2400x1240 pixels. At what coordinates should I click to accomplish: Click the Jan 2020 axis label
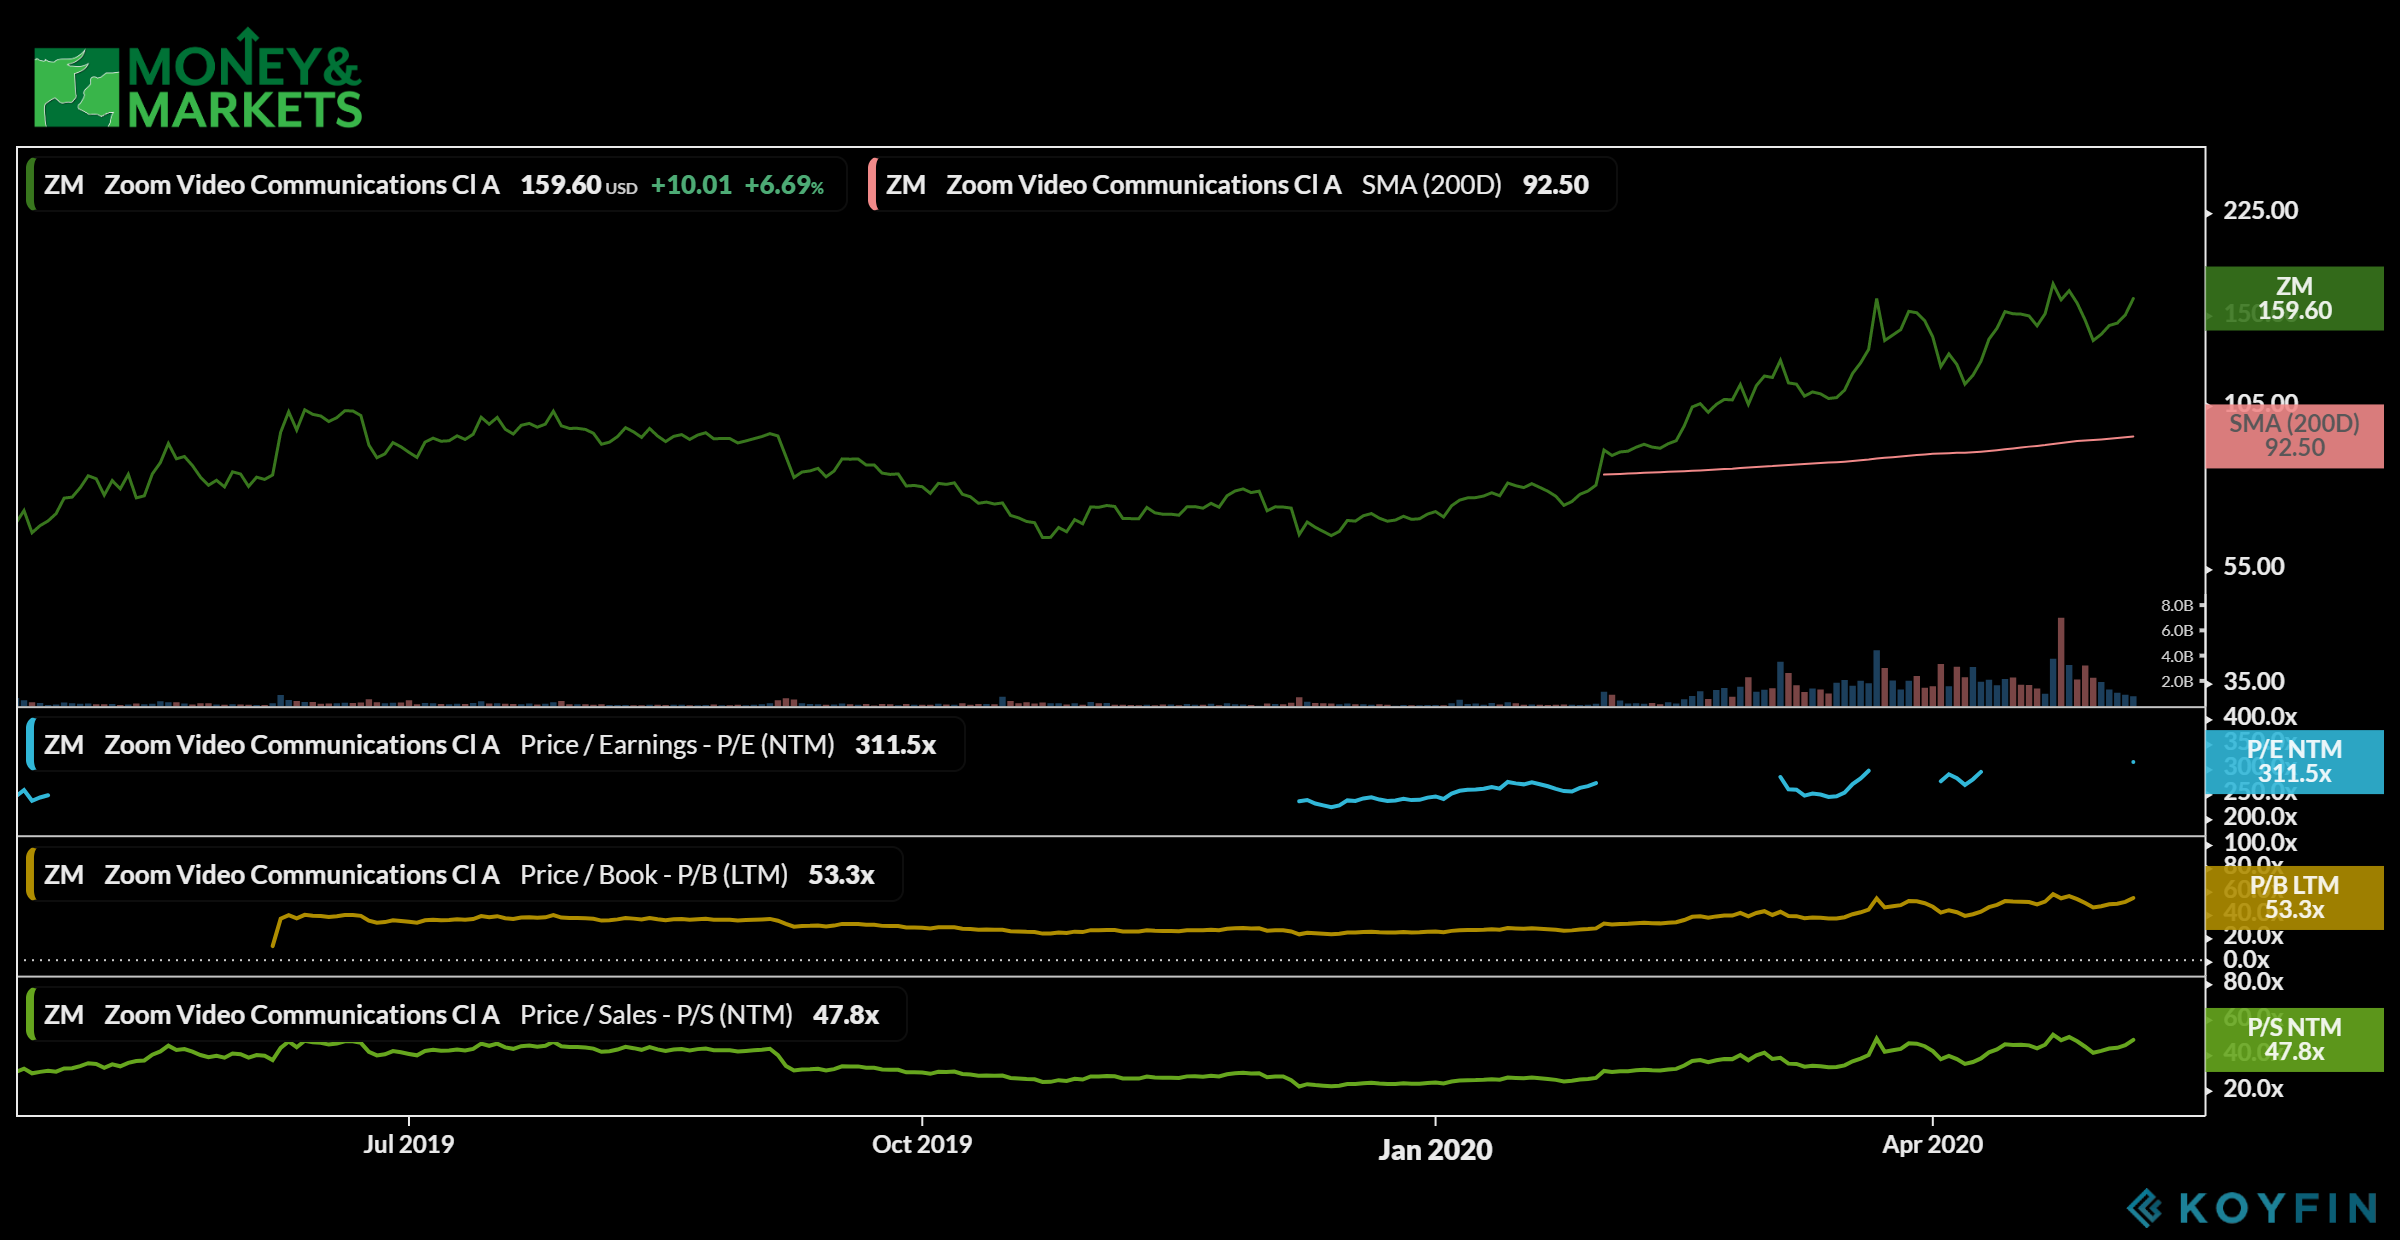click(1435, 1150)
